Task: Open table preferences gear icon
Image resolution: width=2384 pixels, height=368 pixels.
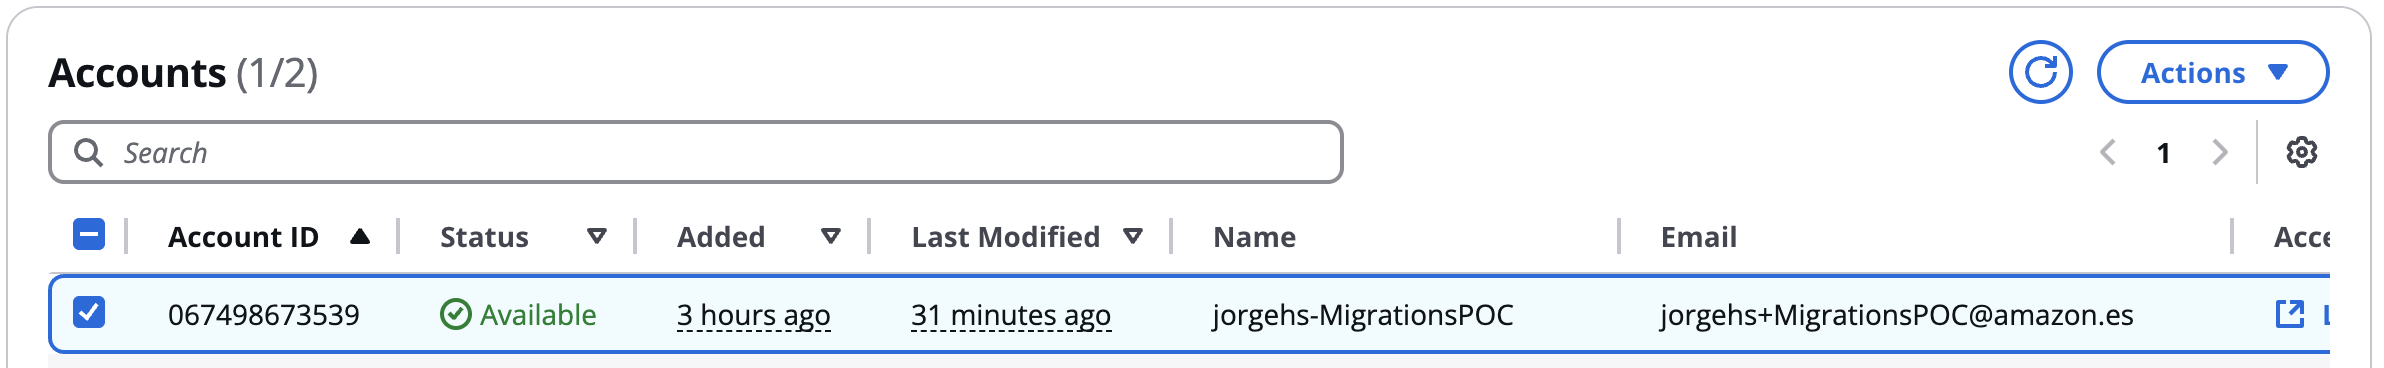Action: tap(2301, 152)
